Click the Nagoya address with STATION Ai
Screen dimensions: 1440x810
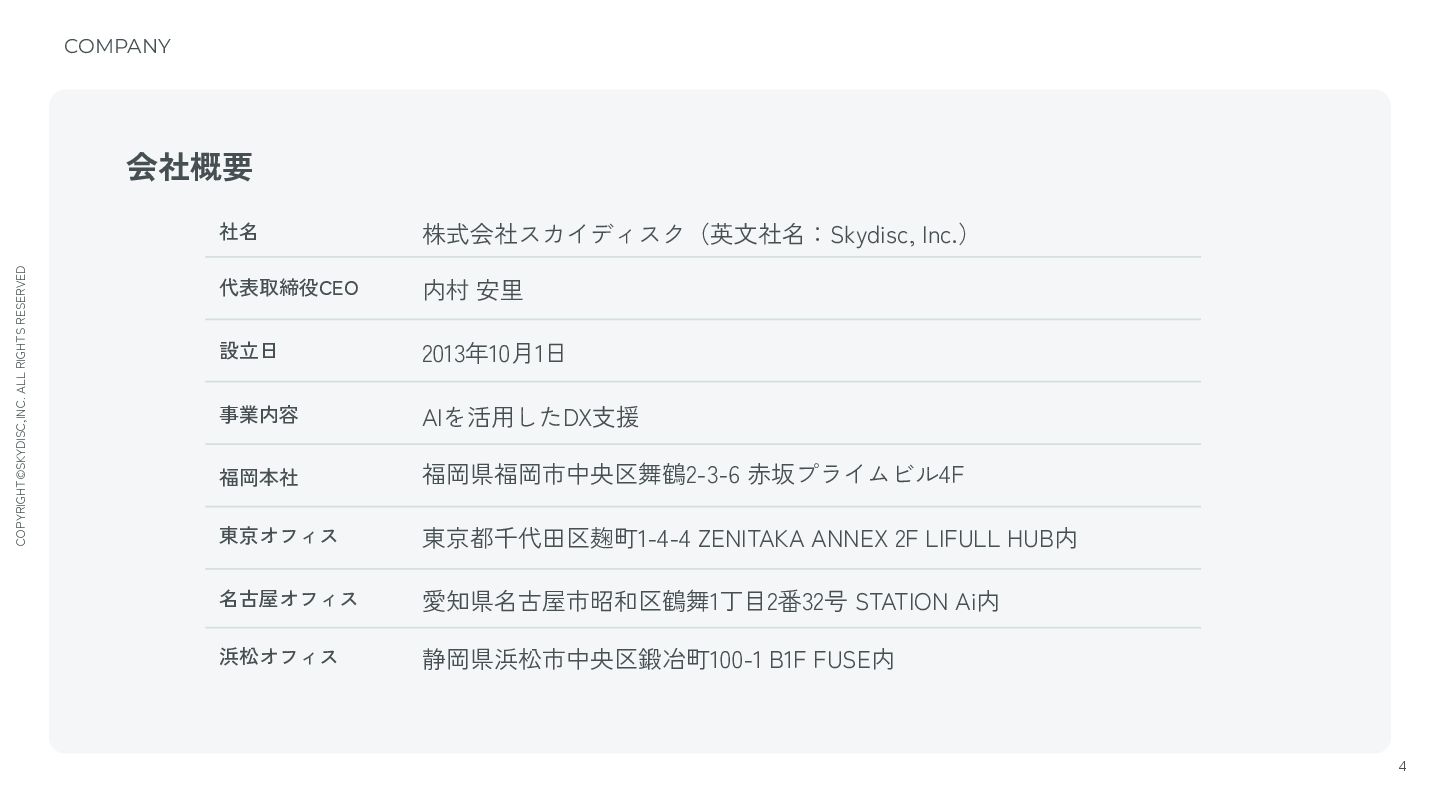(710, 601)
